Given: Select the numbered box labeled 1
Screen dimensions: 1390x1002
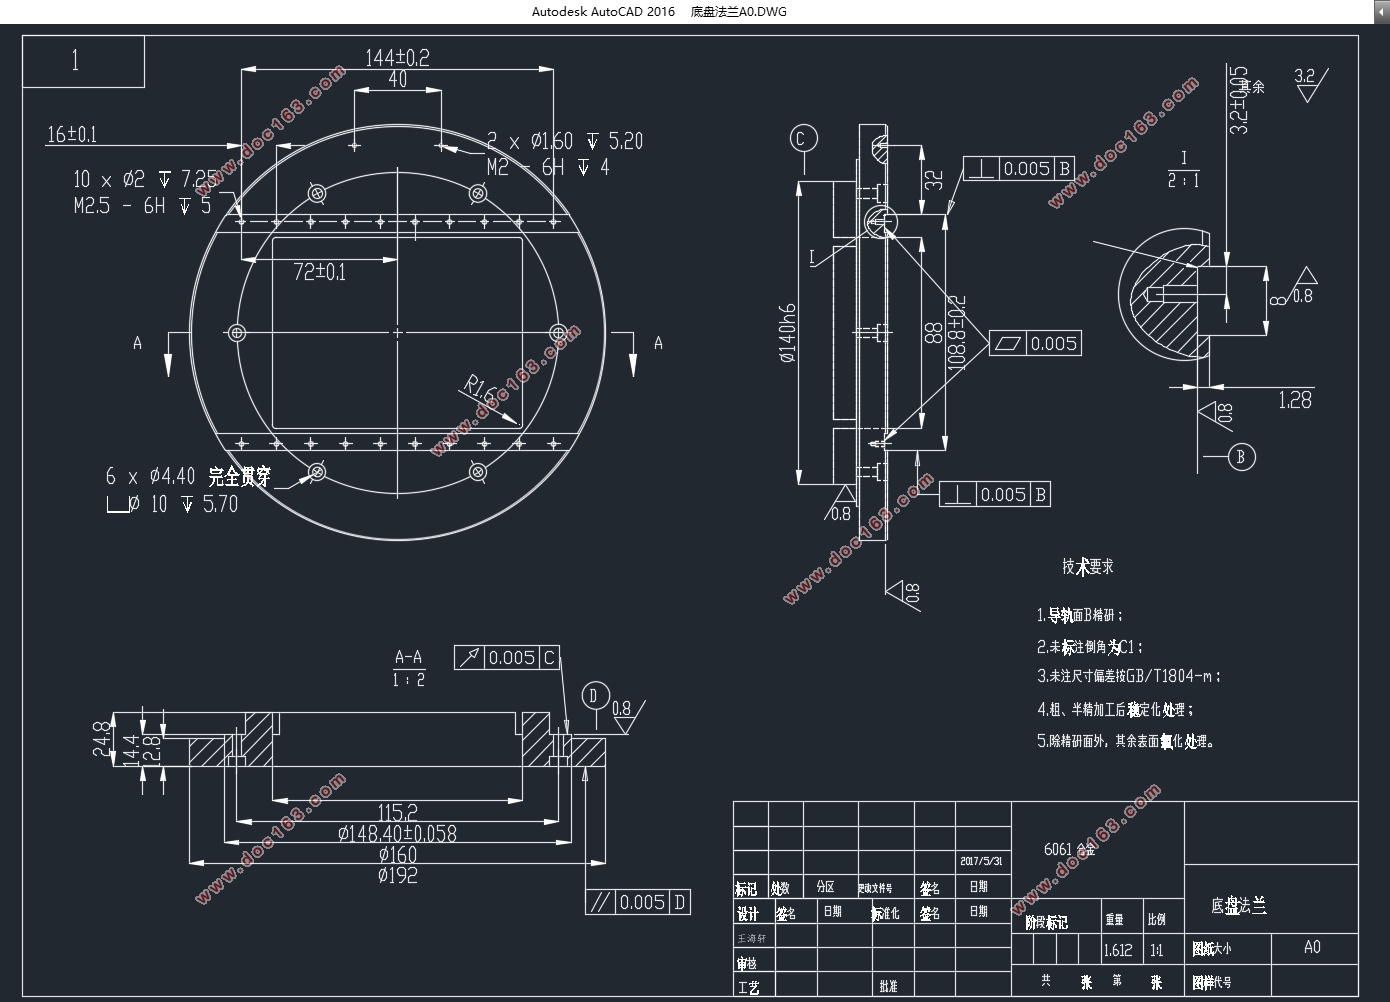Looking at the screenshot, I should pyautogui.click(x=84, y=61).
